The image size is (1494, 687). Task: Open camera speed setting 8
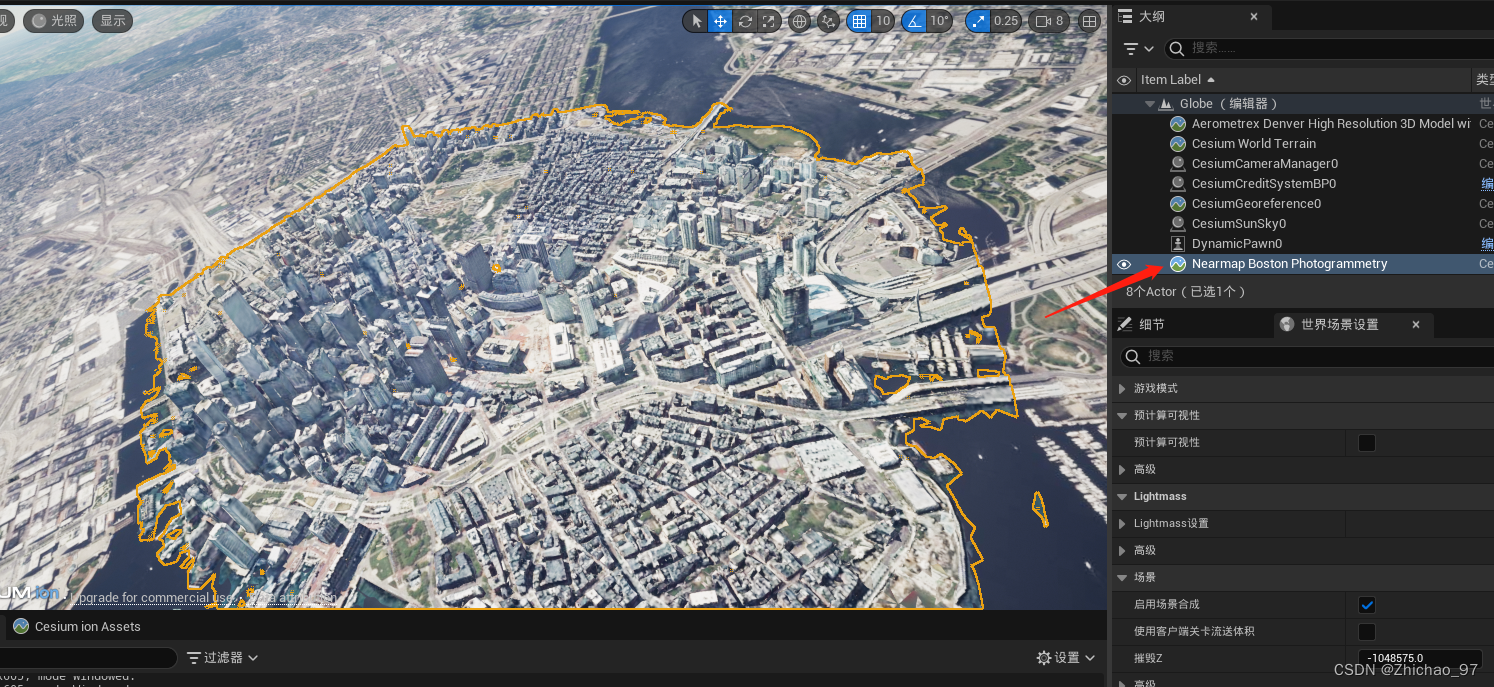pos(1050,21)
